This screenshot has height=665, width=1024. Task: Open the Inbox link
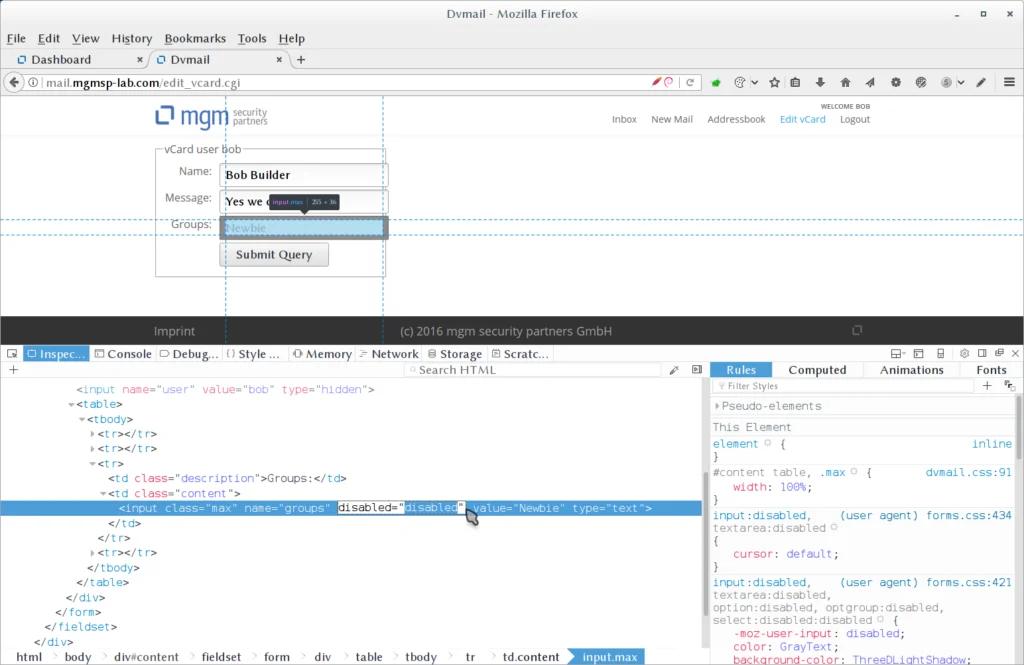pyautogui.click(x=624, y=119)
